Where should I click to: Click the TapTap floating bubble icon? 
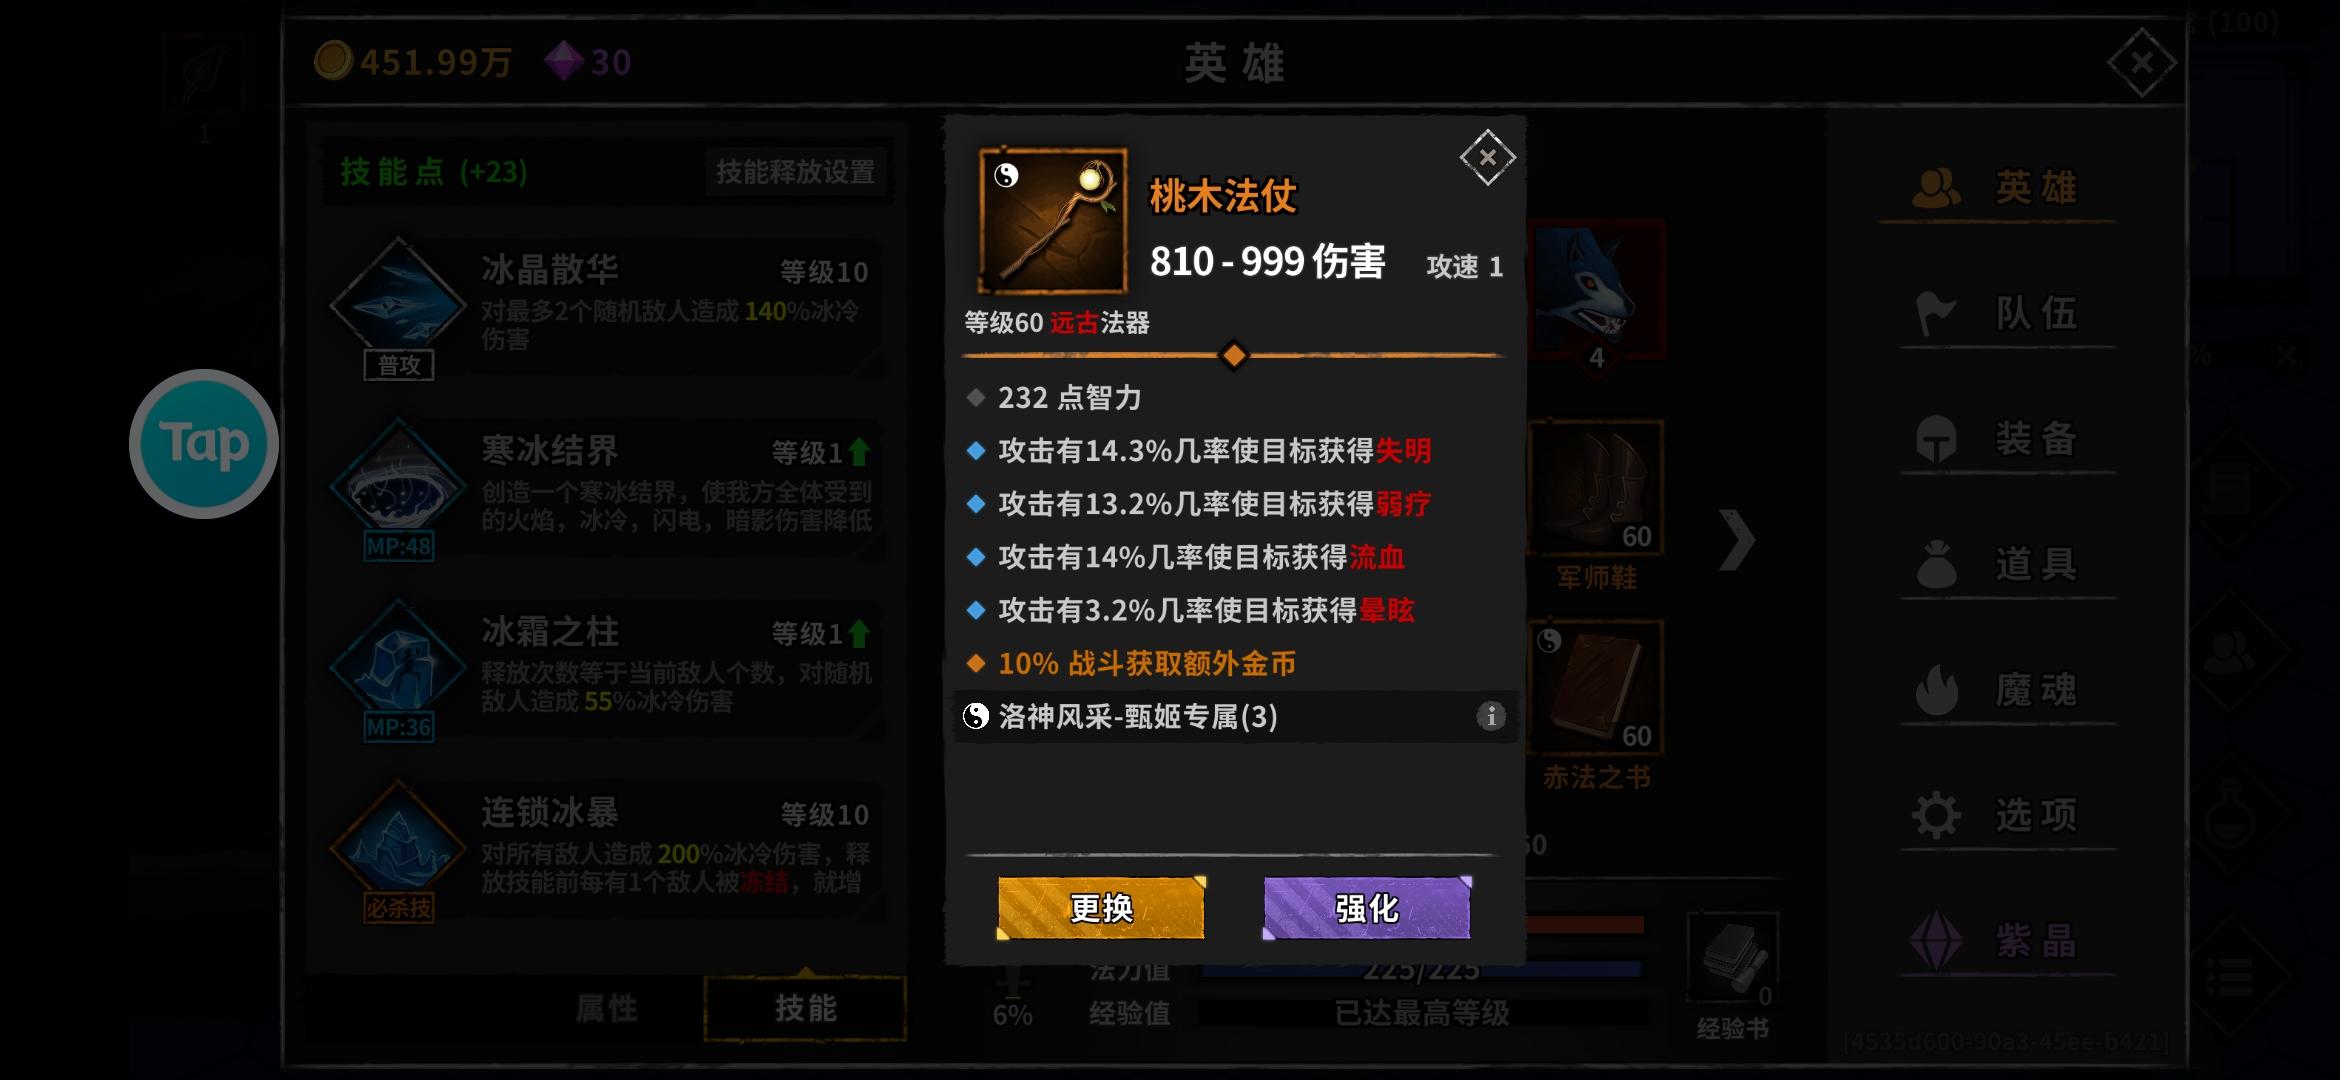pyautogui.click(x=204, y=443)
